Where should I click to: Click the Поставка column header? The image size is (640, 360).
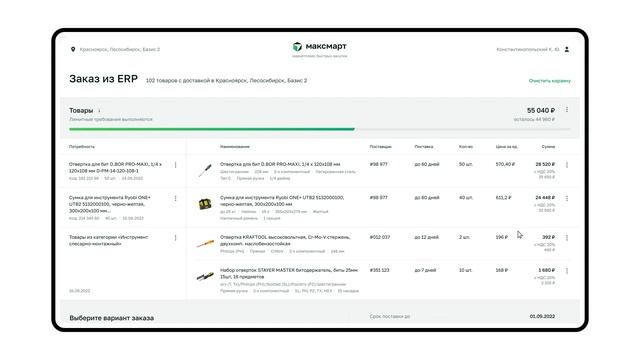pos(424,147)
